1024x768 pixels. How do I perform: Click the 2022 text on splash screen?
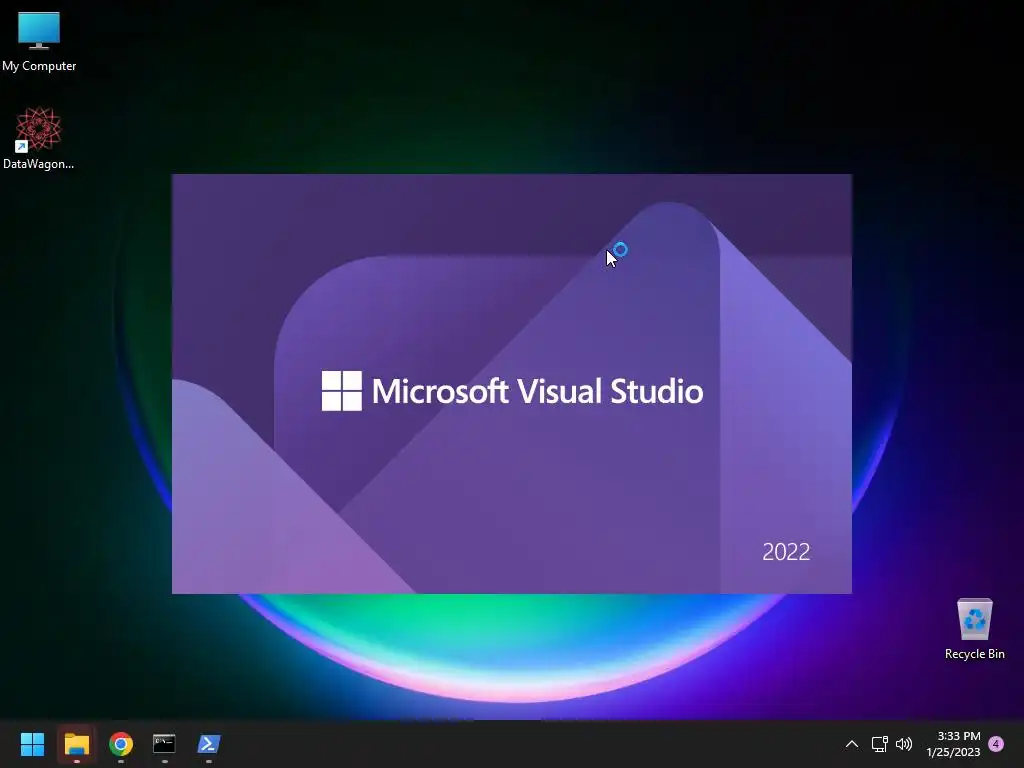[786, 552]
